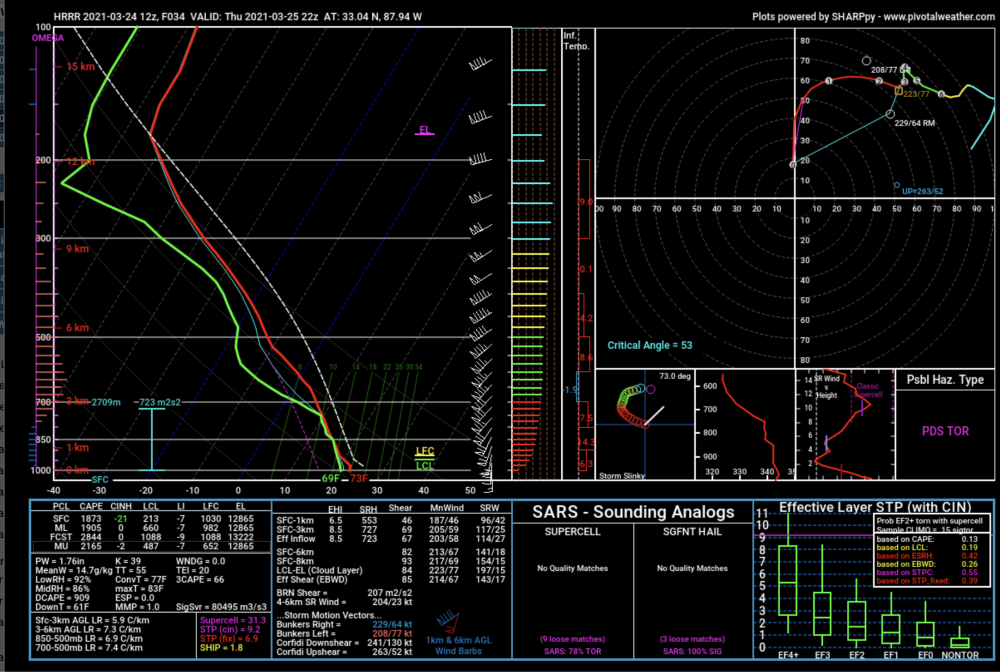Image resolution: width=1000 pixels, height=672 pixels.
Task: Click the PDS TOR hazard type label
Action: tap(945, 431)
